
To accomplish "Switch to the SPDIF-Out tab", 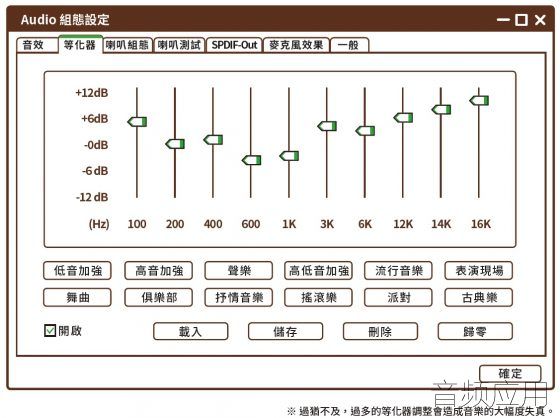I will 234,45.
